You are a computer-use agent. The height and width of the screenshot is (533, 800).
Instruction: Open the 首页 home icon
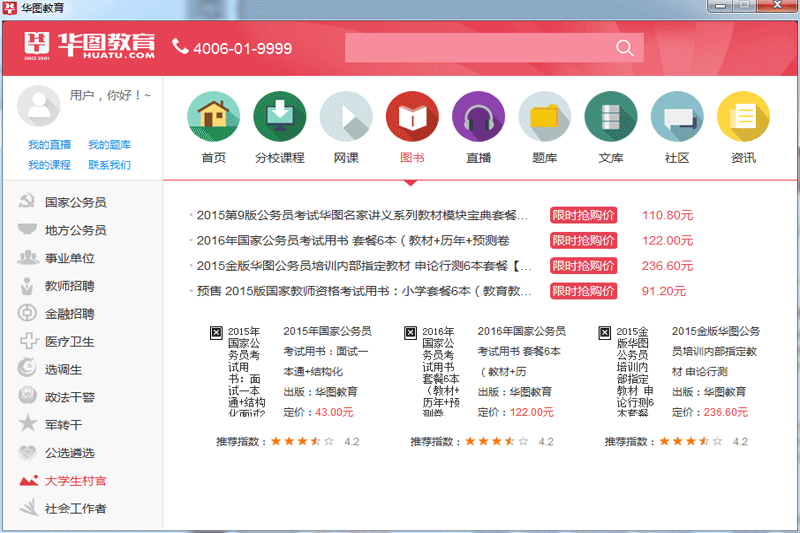[213, 116]
